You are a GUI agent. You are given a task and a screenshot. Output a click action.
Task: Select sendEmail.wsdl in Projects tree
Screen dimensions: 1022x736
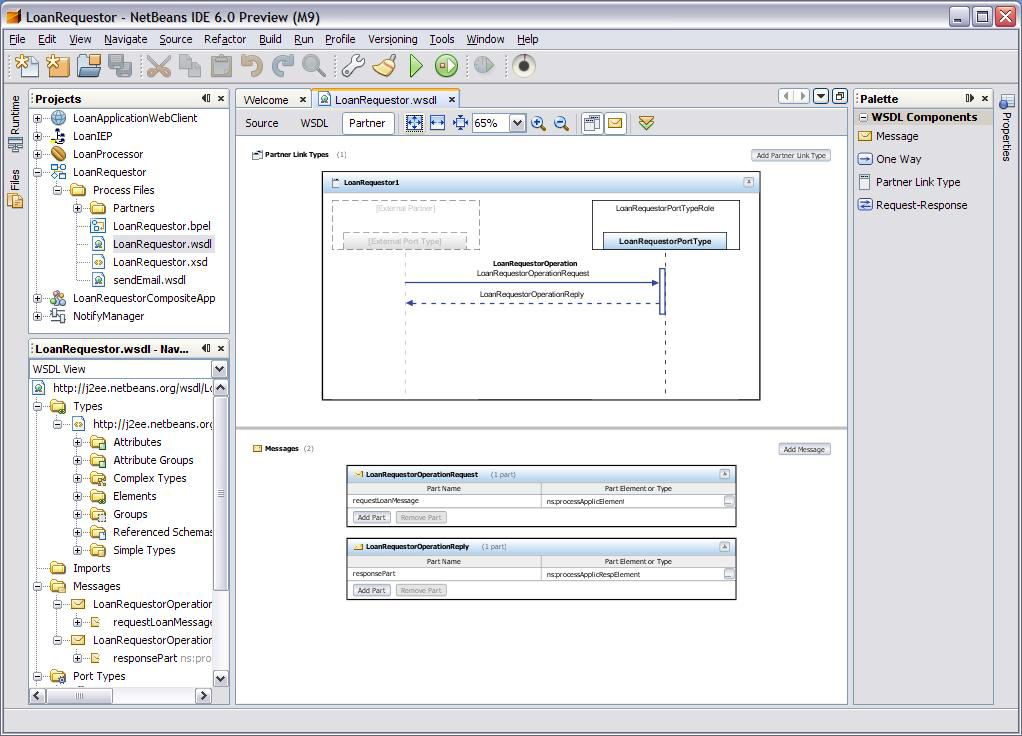149,280
